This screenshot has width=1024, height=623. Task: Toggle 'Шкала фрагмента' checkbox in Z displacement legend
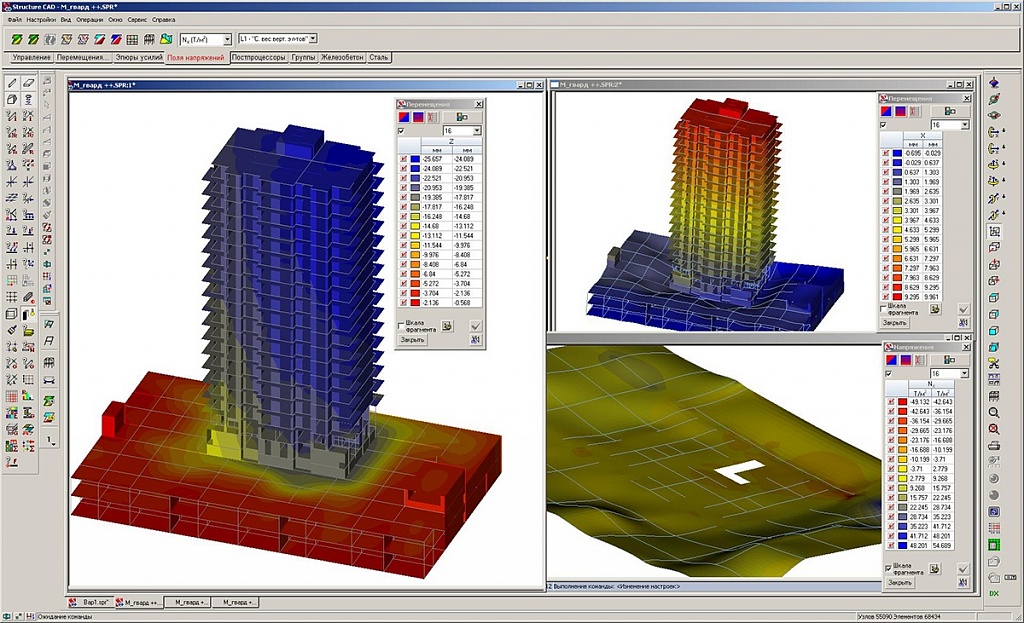pyautogui.click(x=401, y=325)
